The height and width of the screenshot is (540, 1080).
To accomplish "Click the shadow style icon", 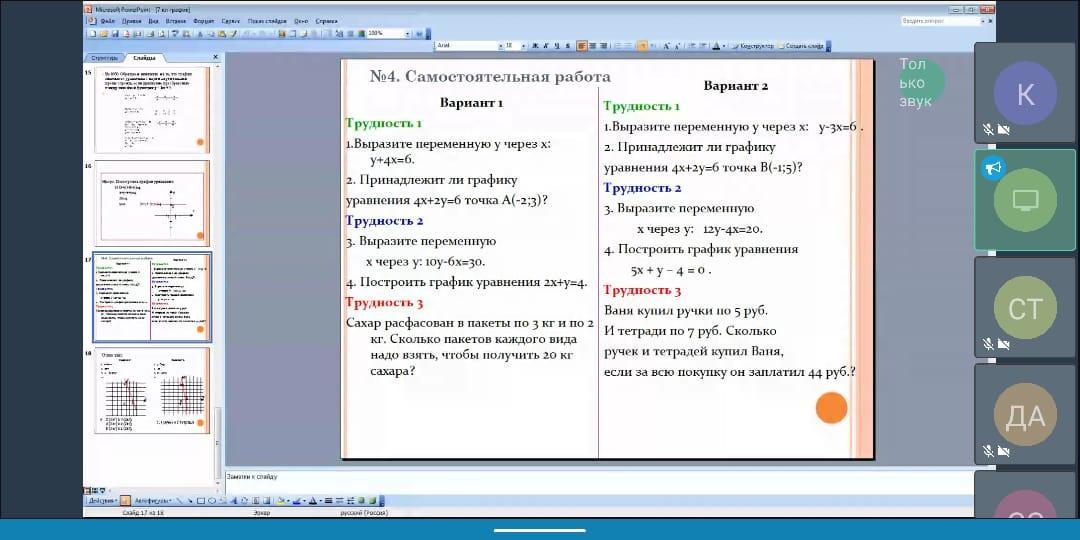I will coord(361,501).
